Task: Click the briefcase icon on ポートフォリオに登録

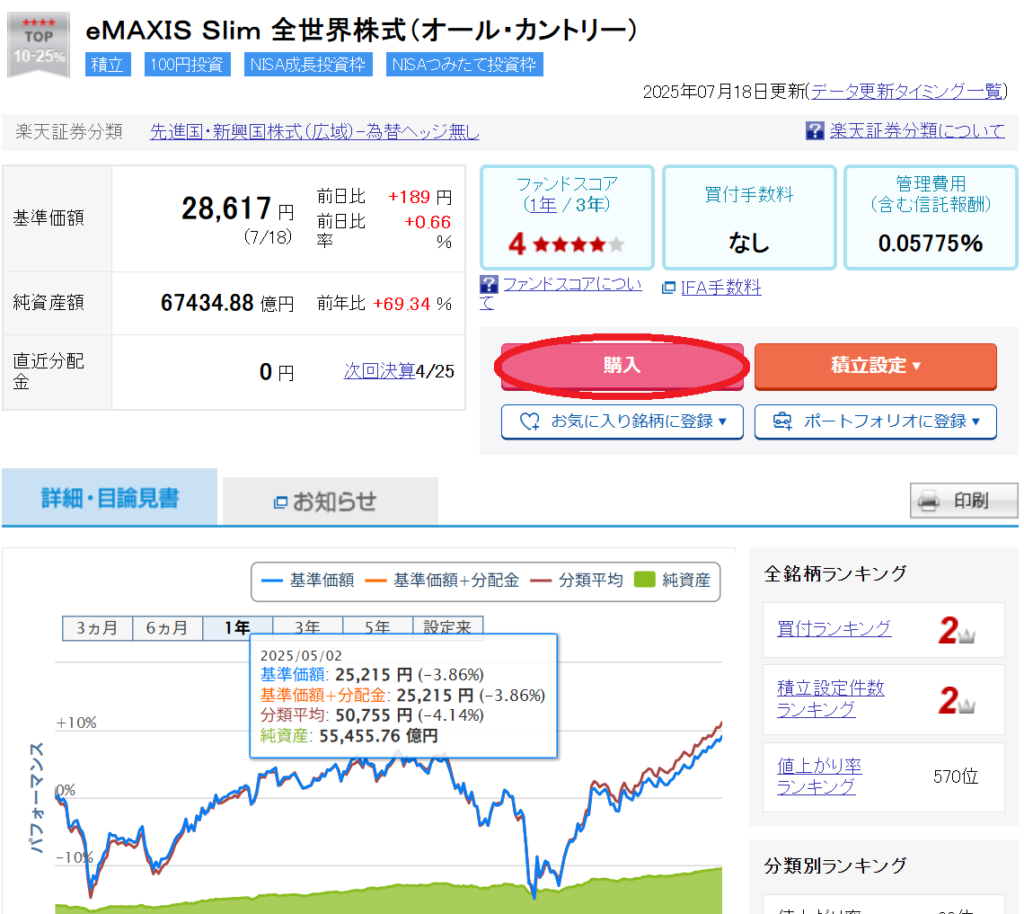Action: tap(782, 421)
